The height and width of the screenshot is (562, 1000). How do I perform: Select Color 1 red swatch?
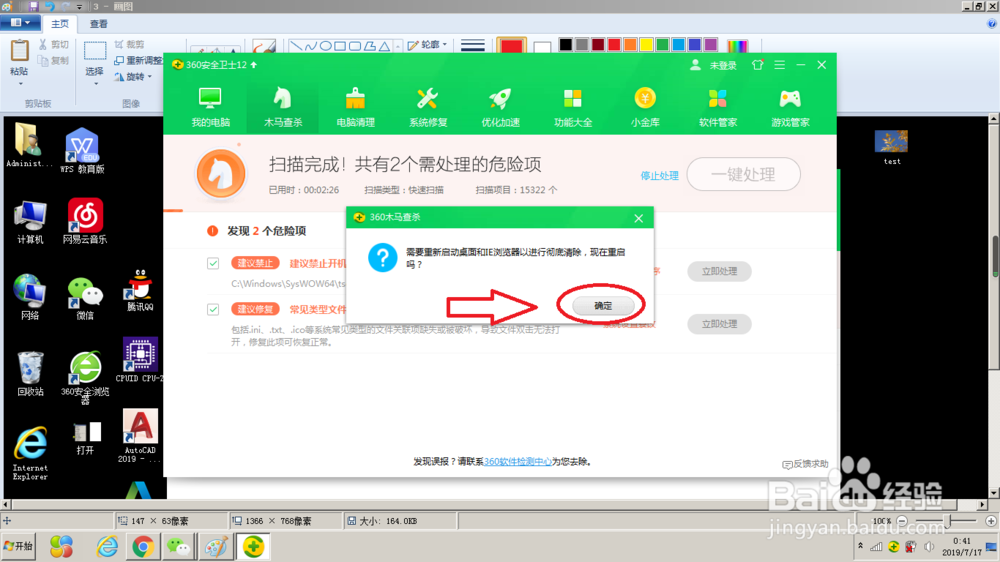point(511,47)
